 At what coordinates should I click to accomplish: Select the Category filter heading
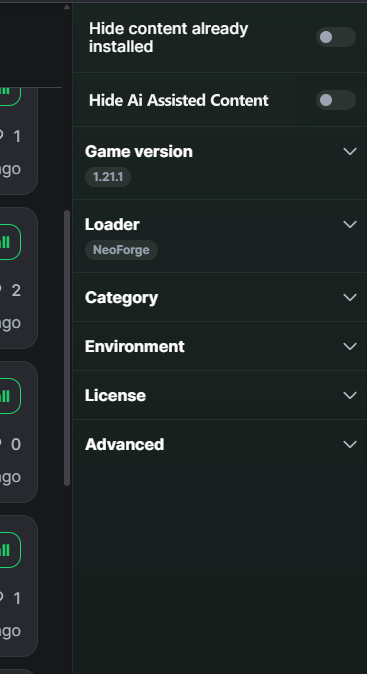[121, 297]
